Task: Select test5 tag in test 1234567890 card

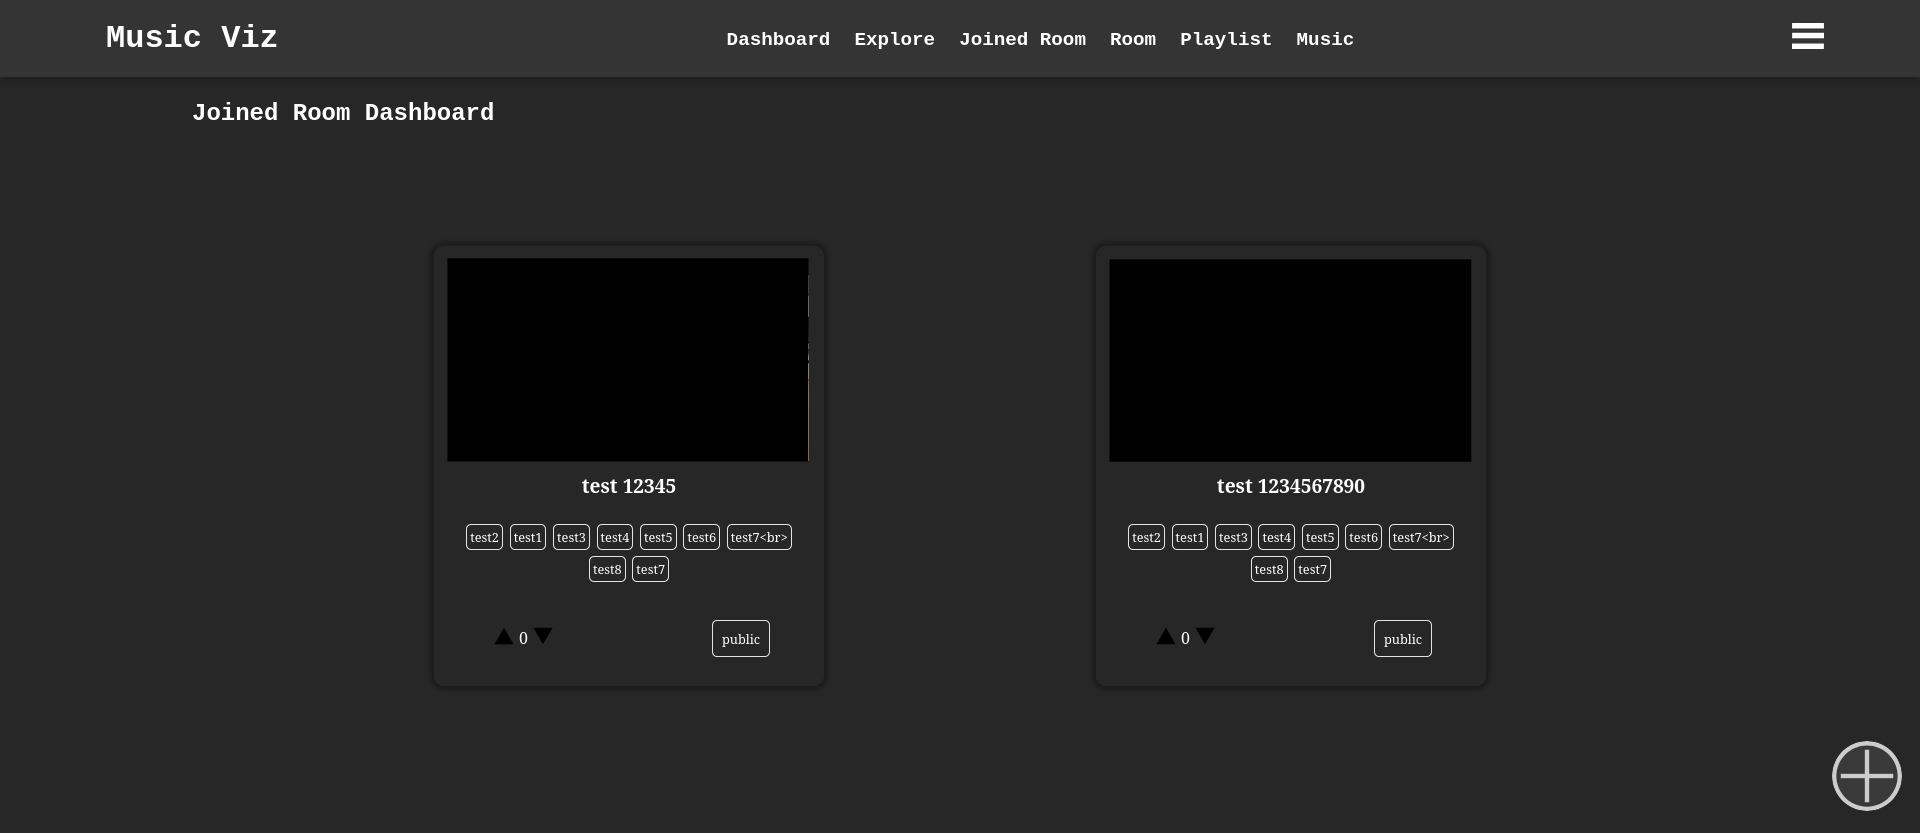Action: 1320,537
